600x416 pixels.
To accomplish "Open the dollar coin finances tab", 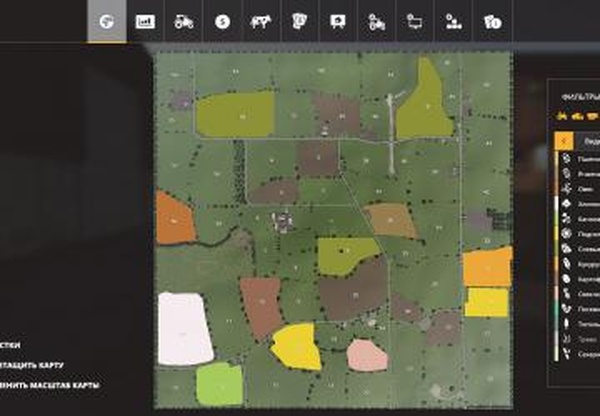I will point(222,22).
